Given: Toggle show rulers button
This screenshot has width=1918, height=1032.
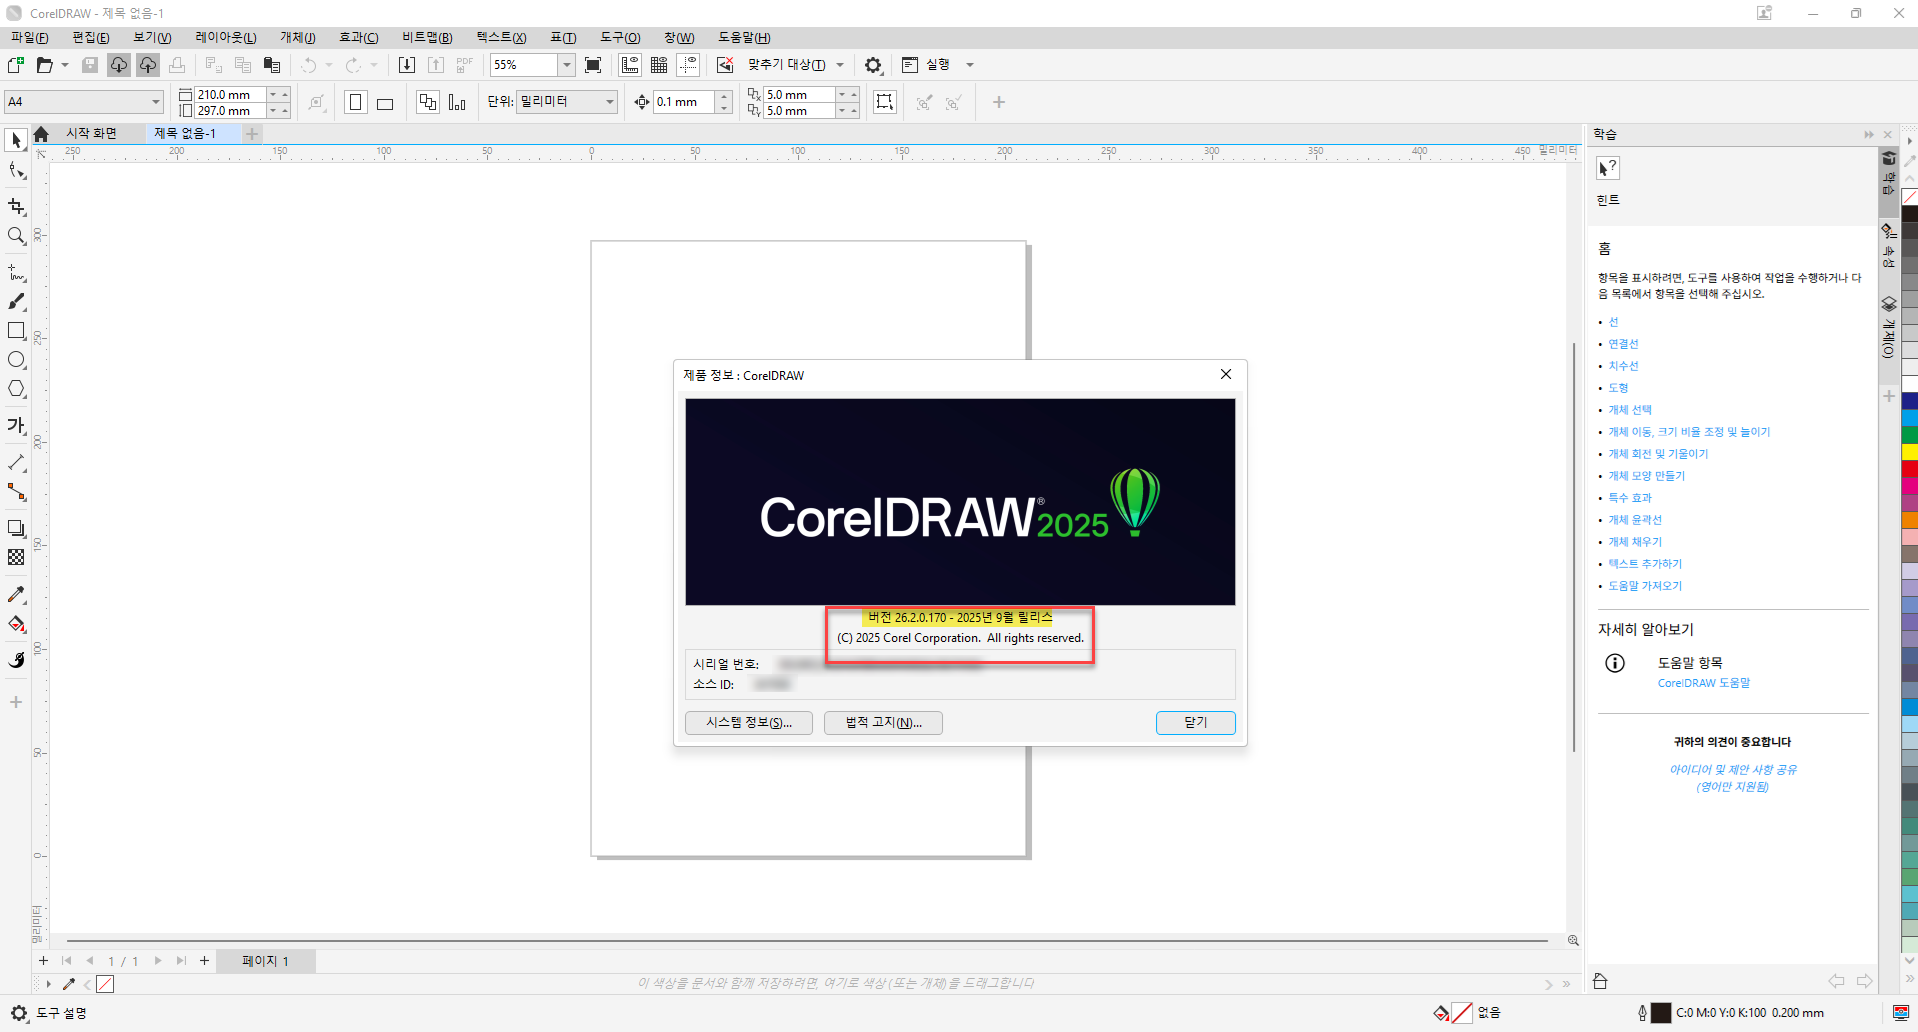Looking at the screenshot, I should coord(630,65).
